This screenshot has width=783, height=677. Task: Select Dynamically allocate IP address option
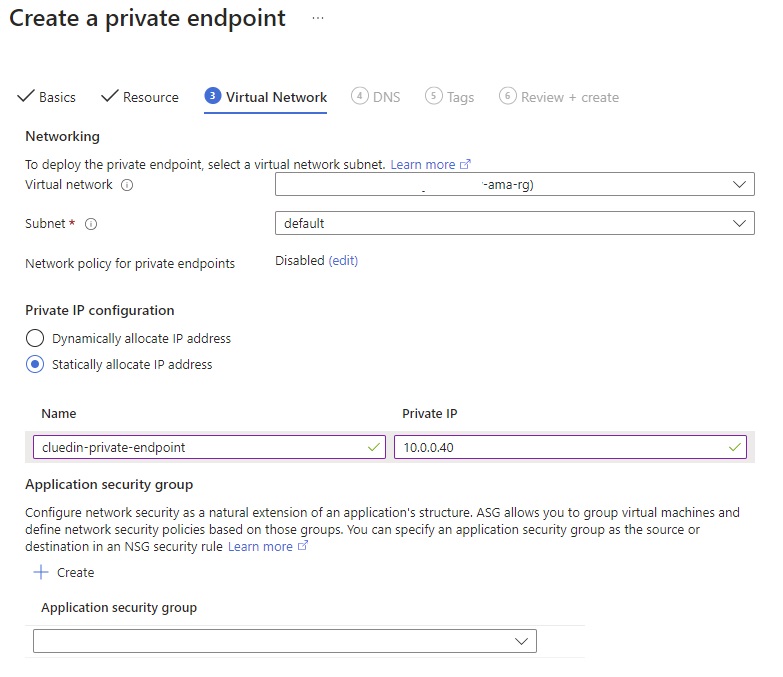click(35, 338)
